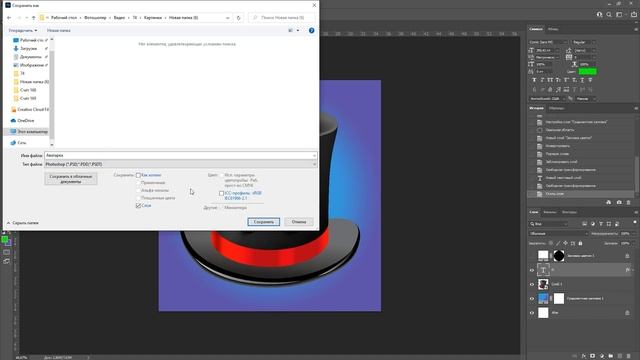Switch to the Контуры tab

[569, 212]
